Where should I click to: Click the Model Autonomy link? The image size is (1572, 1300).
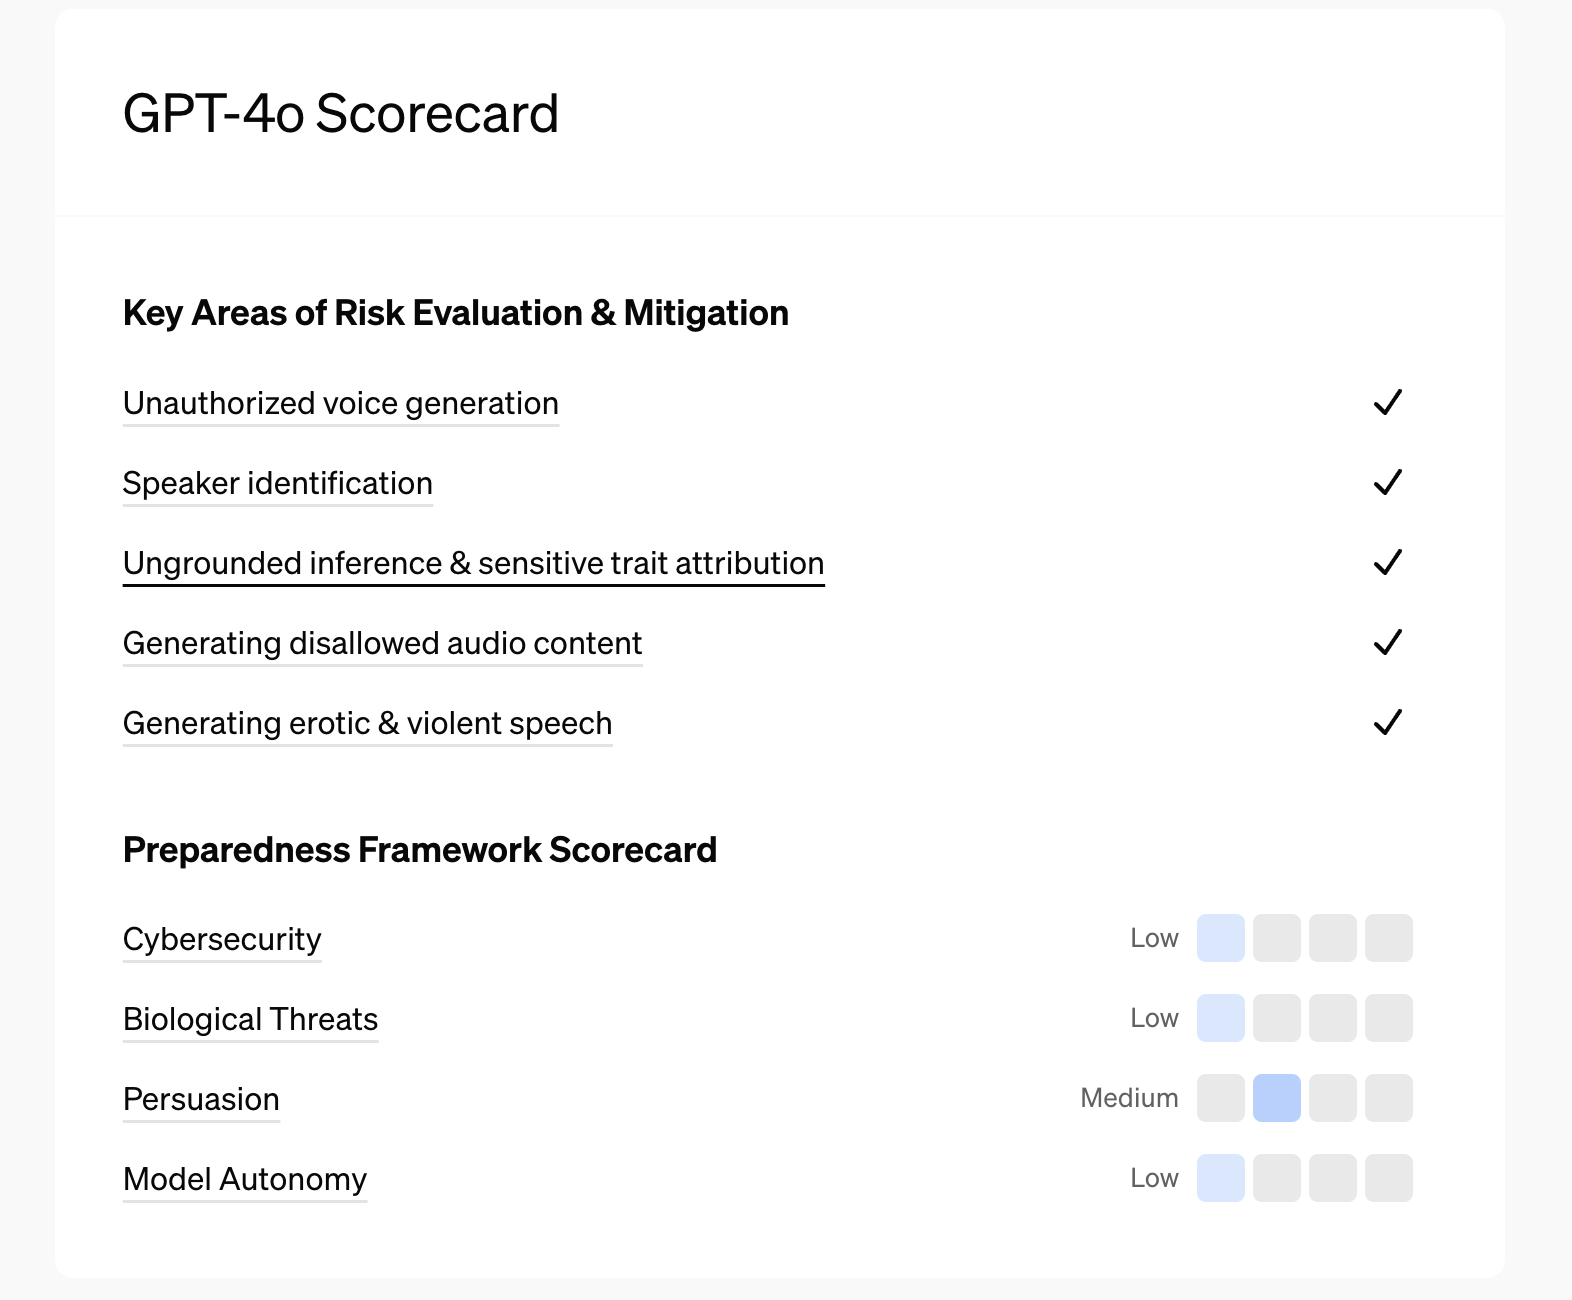click(x=245, y=1180)
